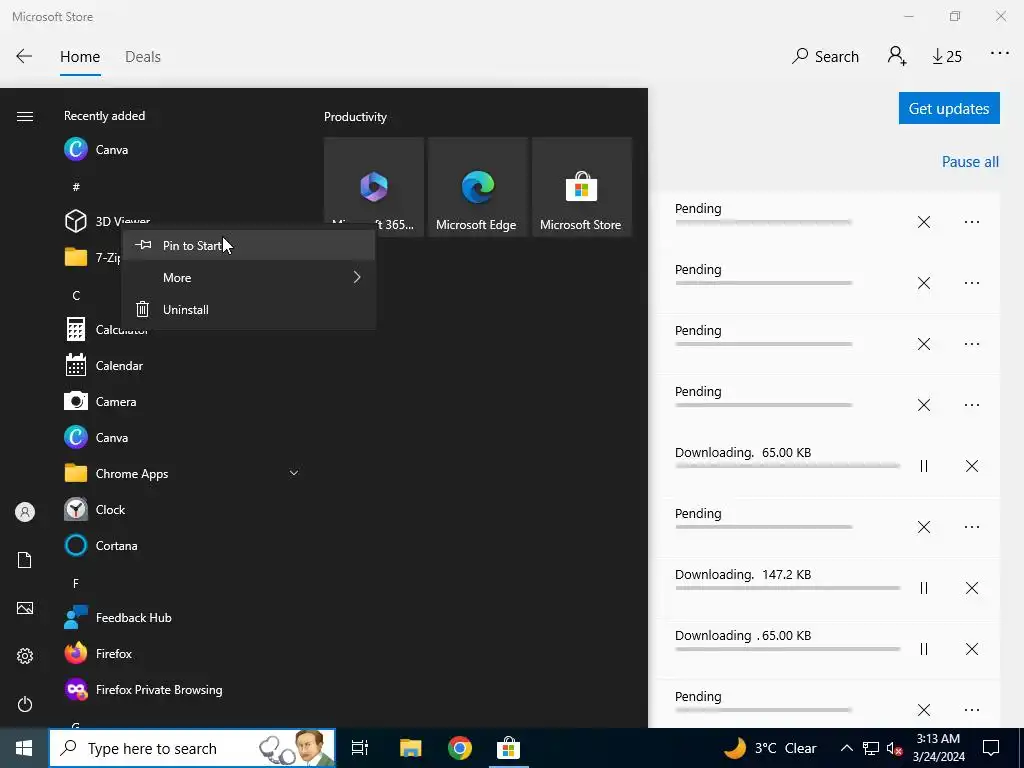Open Downloads and updates showing 25

[x=947, y=57]
